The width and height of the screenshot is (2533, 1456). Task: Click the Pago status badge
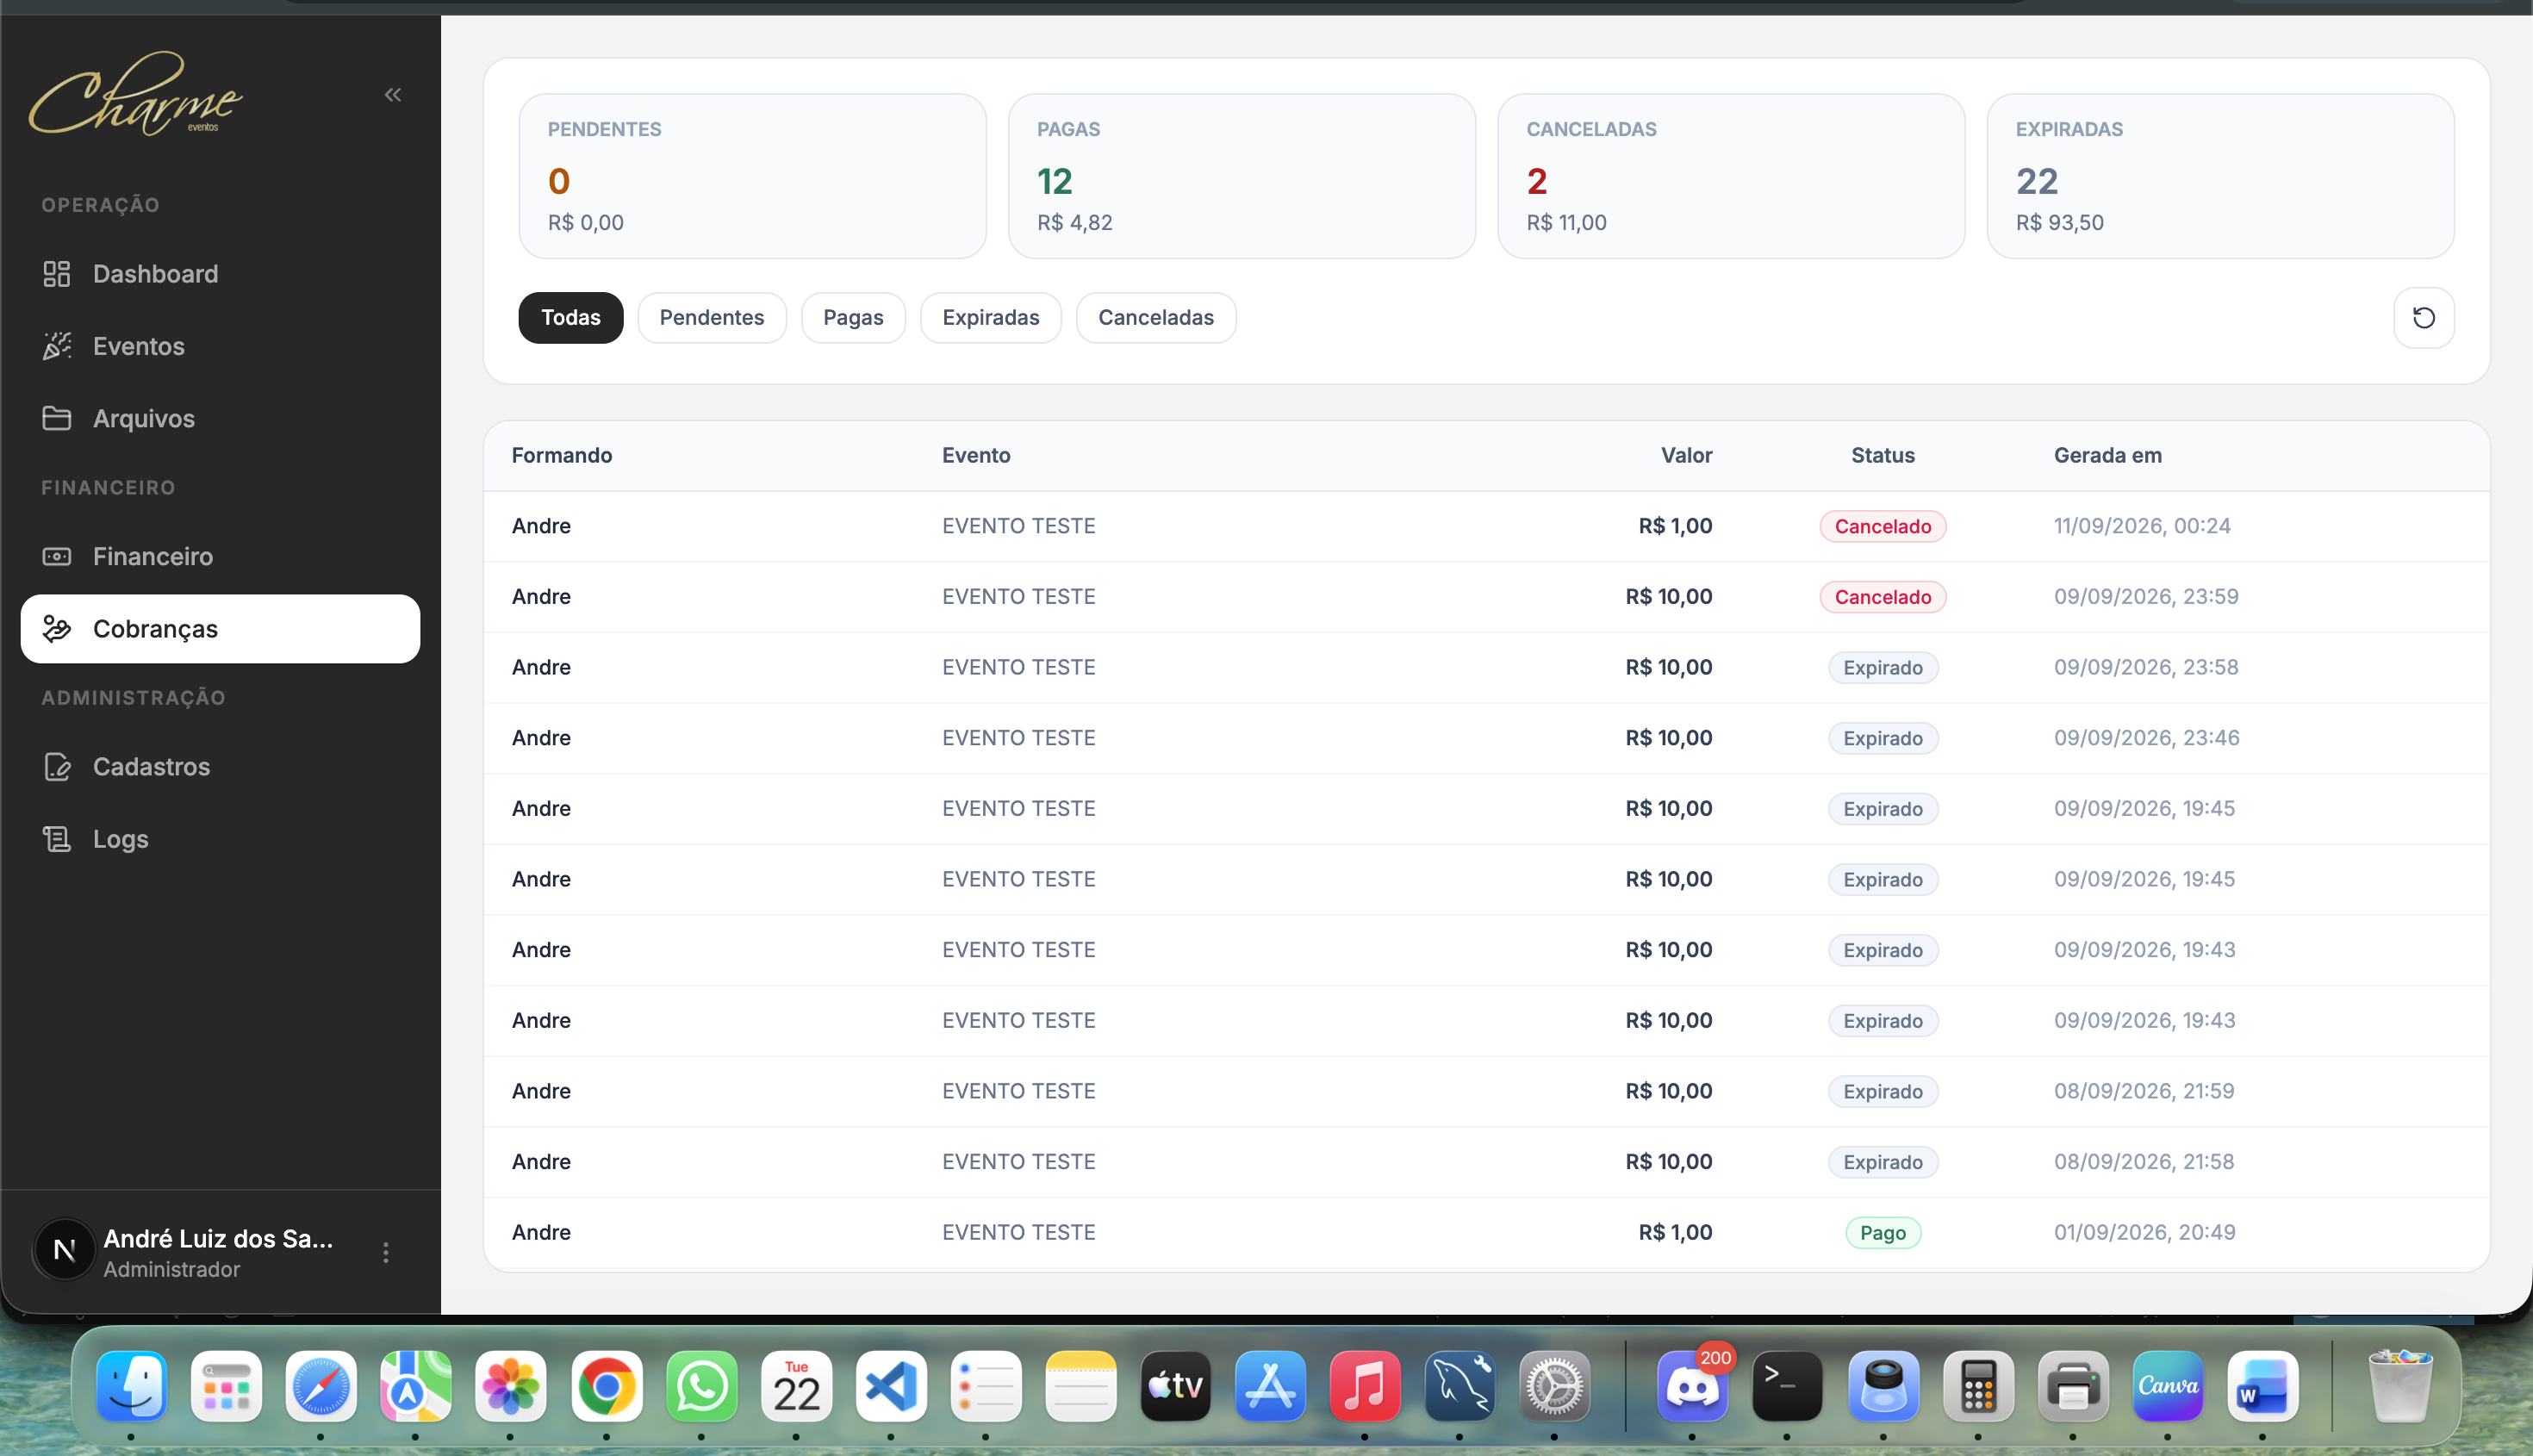[x=1883, y=1233]
